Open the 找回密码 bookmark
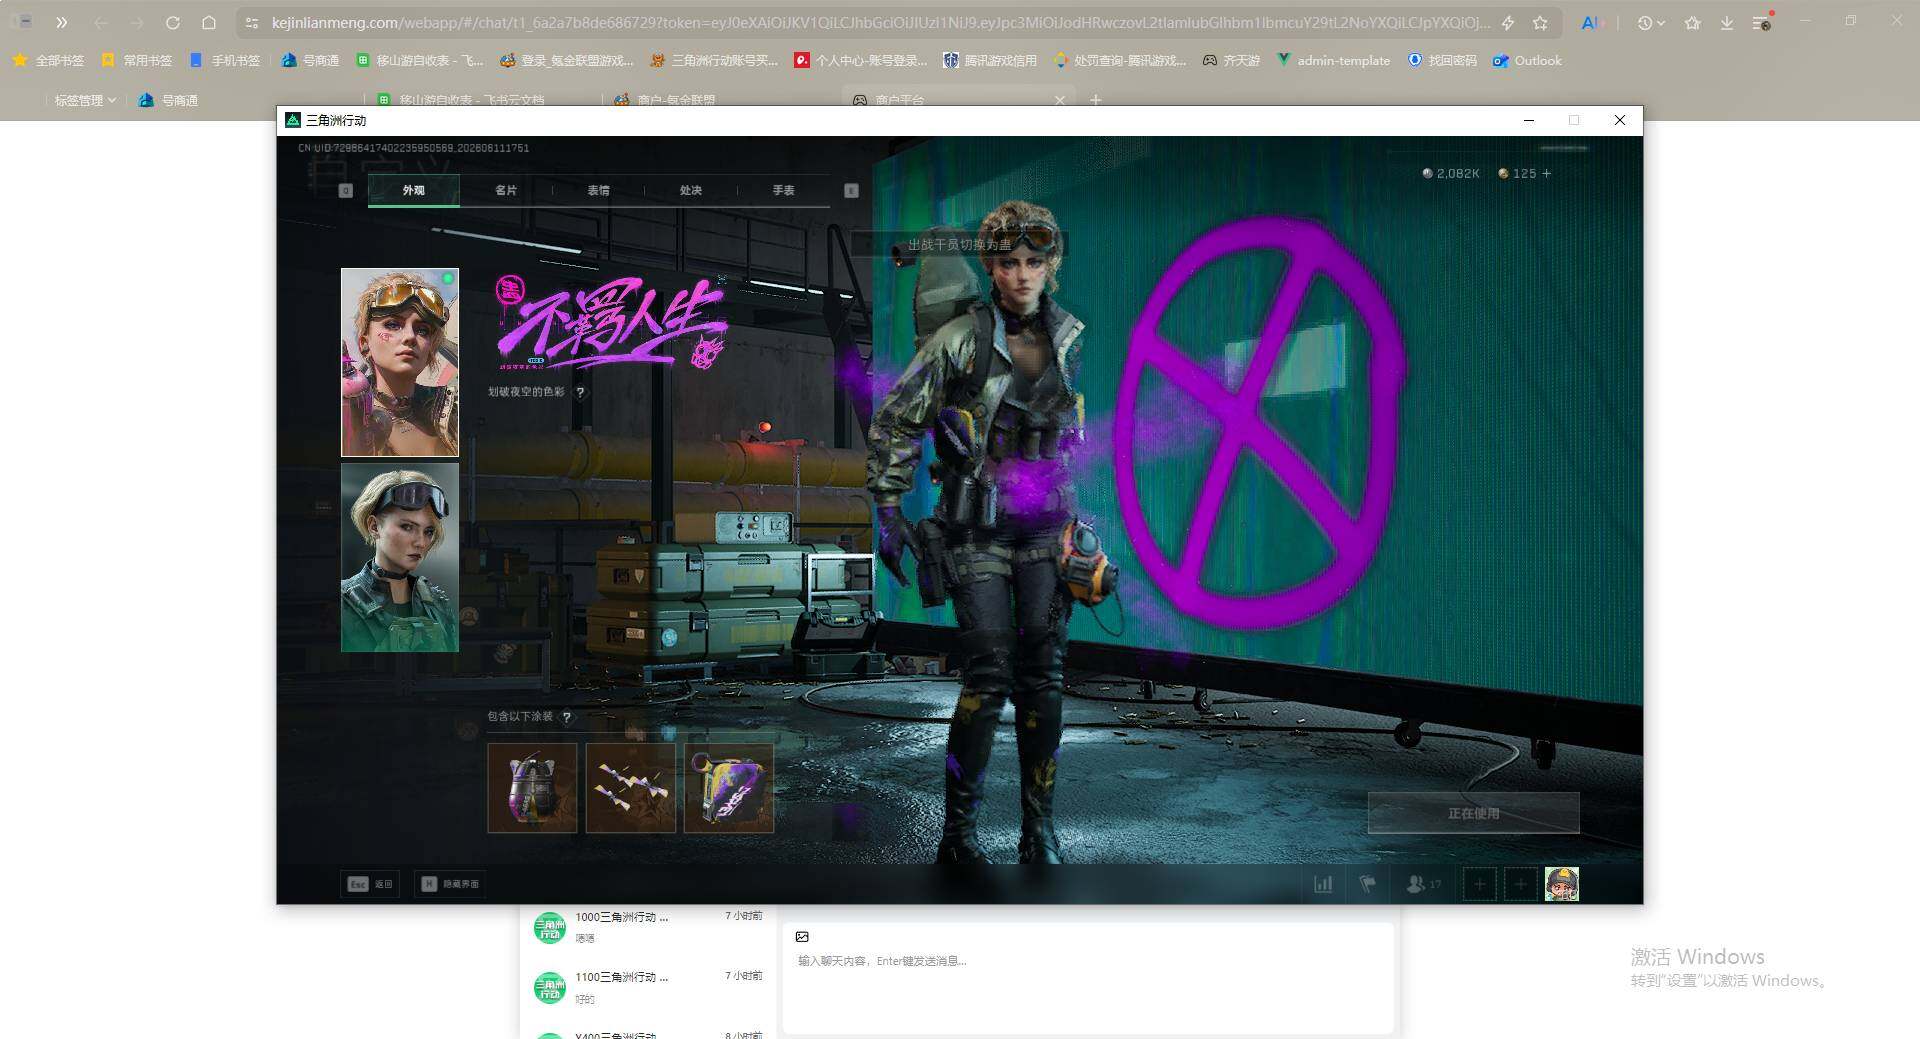The height and width of the screenshot is (1039, 1920). pyautogui.click(x=1442, y=61)
